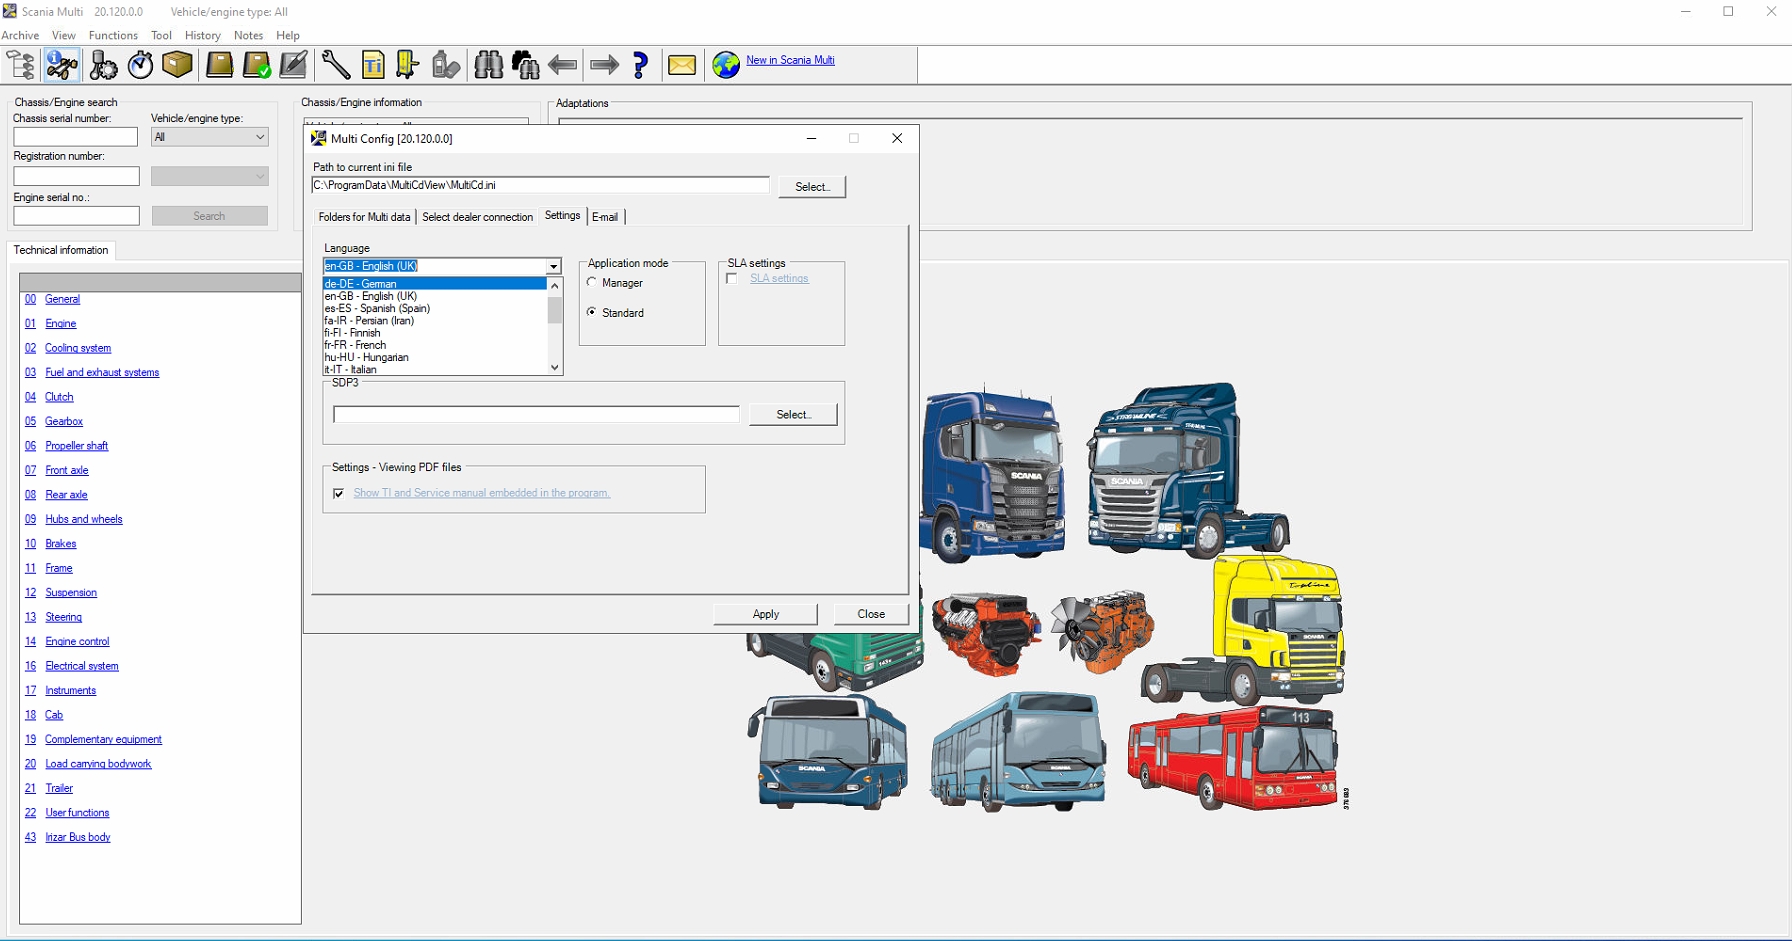This screenshot has height=941, width=1792.
Task: Open the Help menu
Action: [x=288, y=35]
